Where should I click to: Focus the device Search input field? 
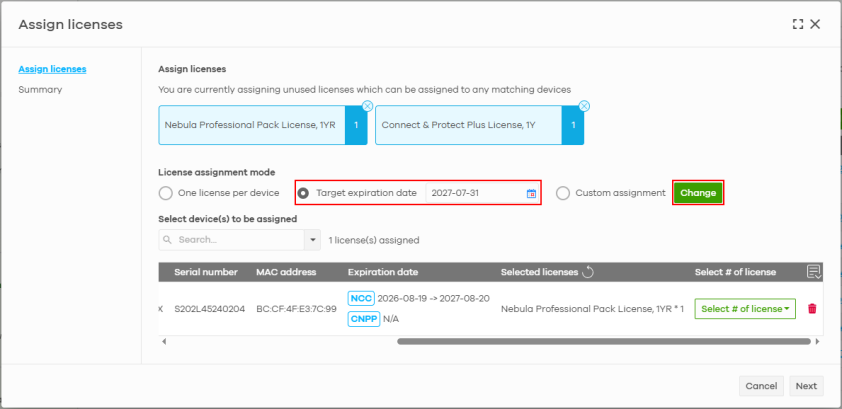tap(231, 240)
